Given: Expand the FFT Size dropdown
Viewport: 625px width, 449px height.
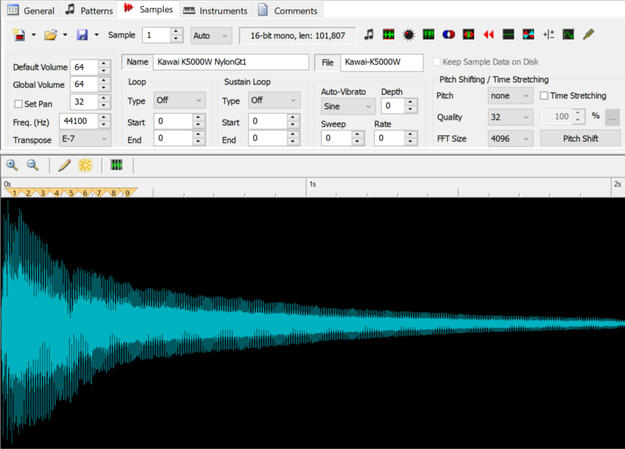Looking at the screenshot, I should click(510, 138).
